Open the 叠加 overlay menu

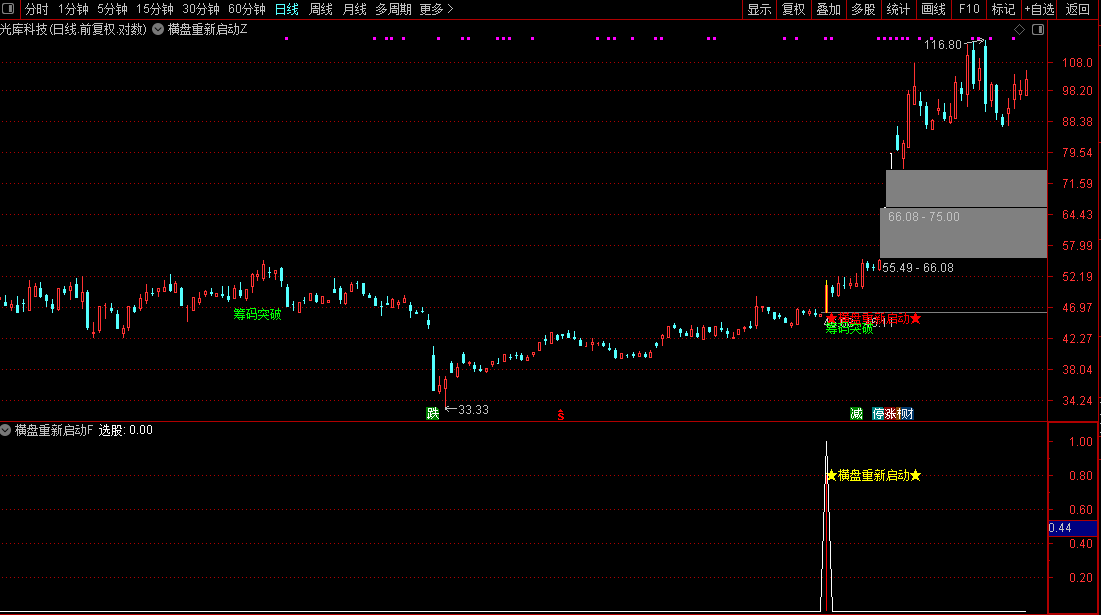tap(829, 9)
